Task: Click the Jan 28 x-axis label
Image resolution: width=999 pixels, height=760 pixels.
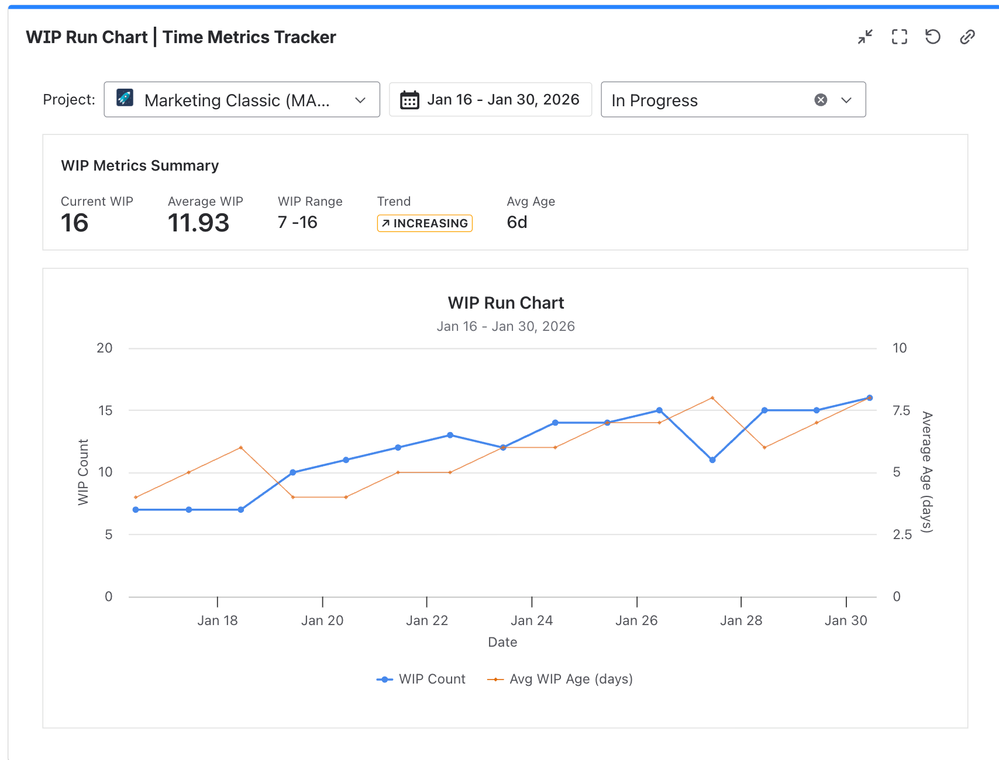Action: [741, 620]
